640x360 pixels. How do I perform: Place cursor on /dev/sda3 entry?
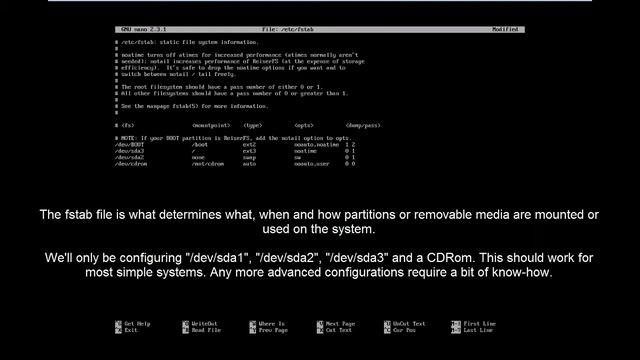[129, 151]
